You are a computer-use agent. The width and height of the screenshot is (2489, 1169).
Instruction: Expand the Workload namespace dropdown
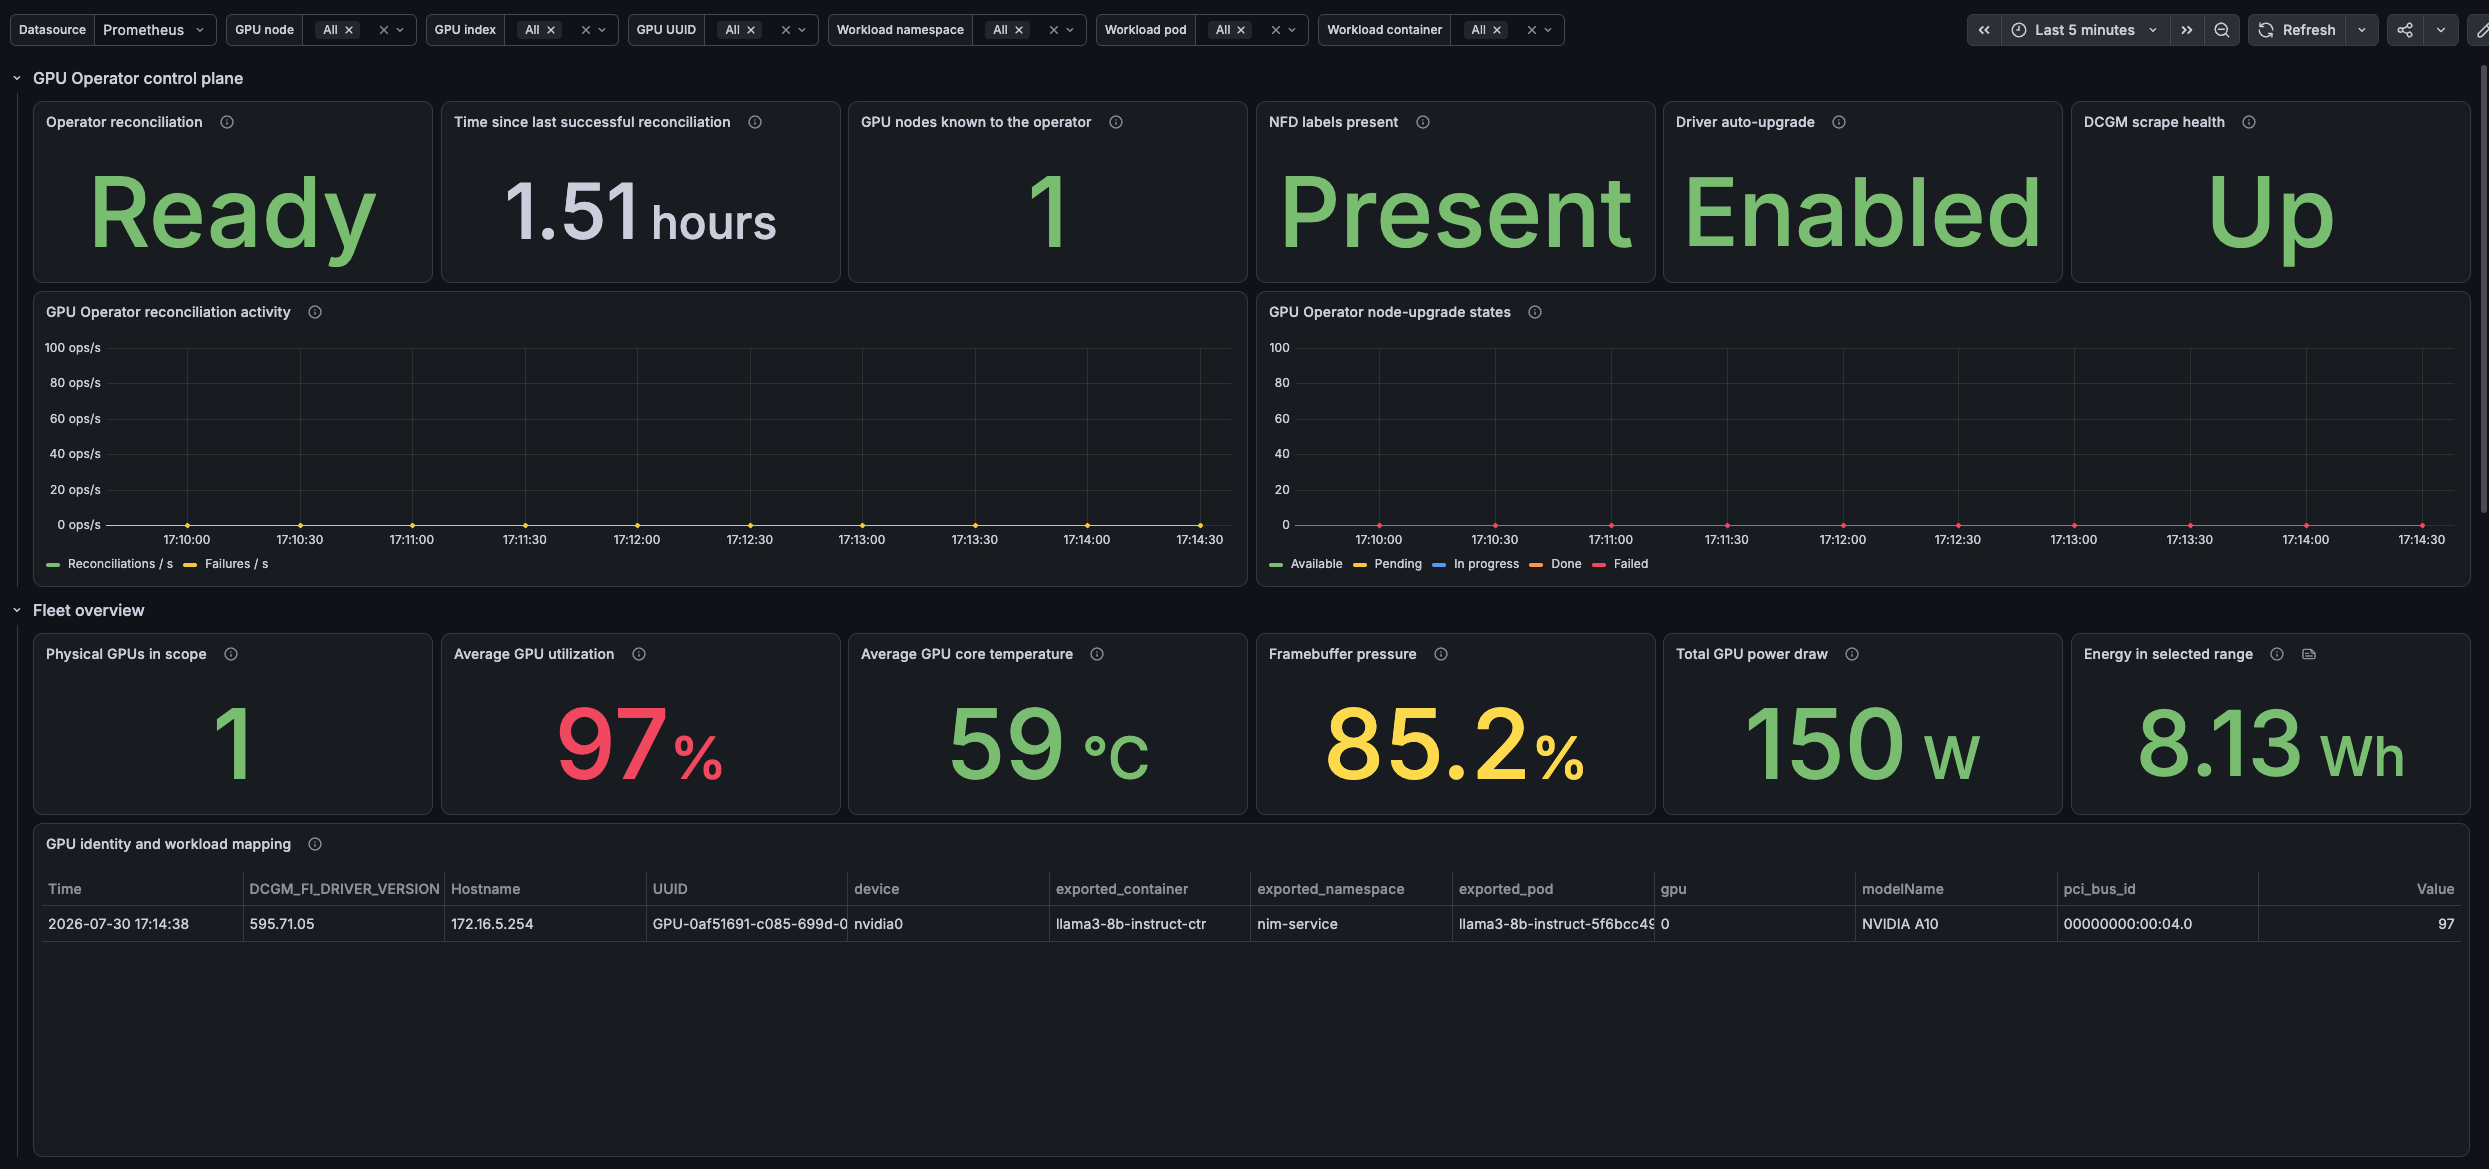(x=1070, y=30)
